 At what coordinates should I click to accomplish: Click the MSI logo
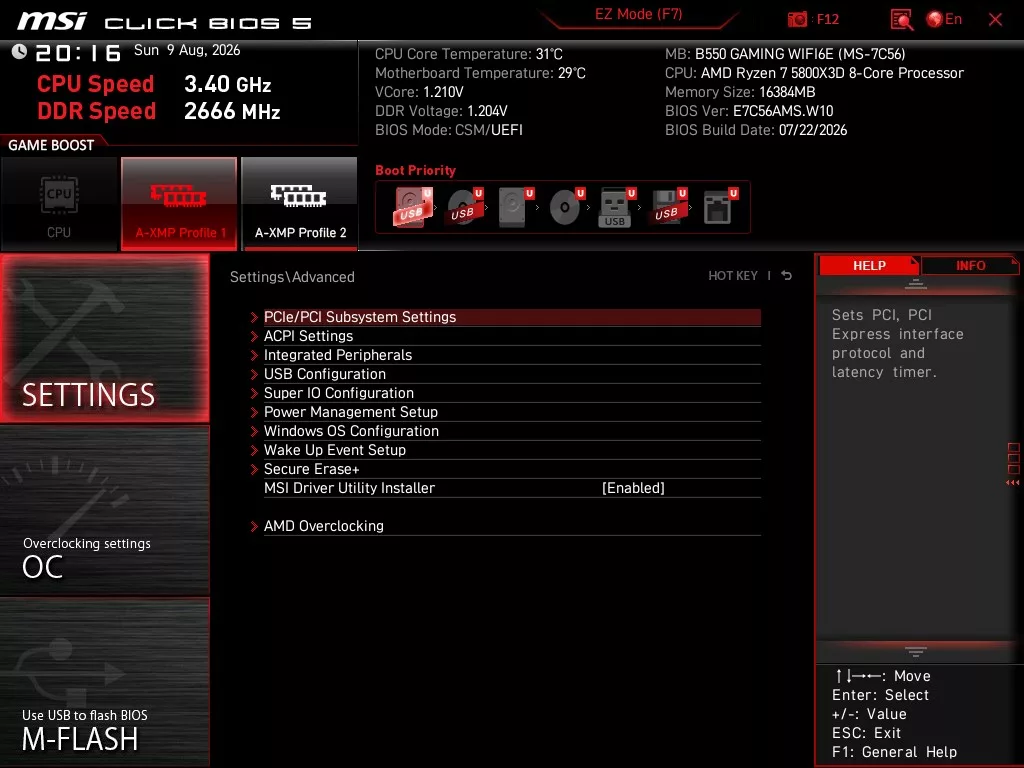(52, 21)
